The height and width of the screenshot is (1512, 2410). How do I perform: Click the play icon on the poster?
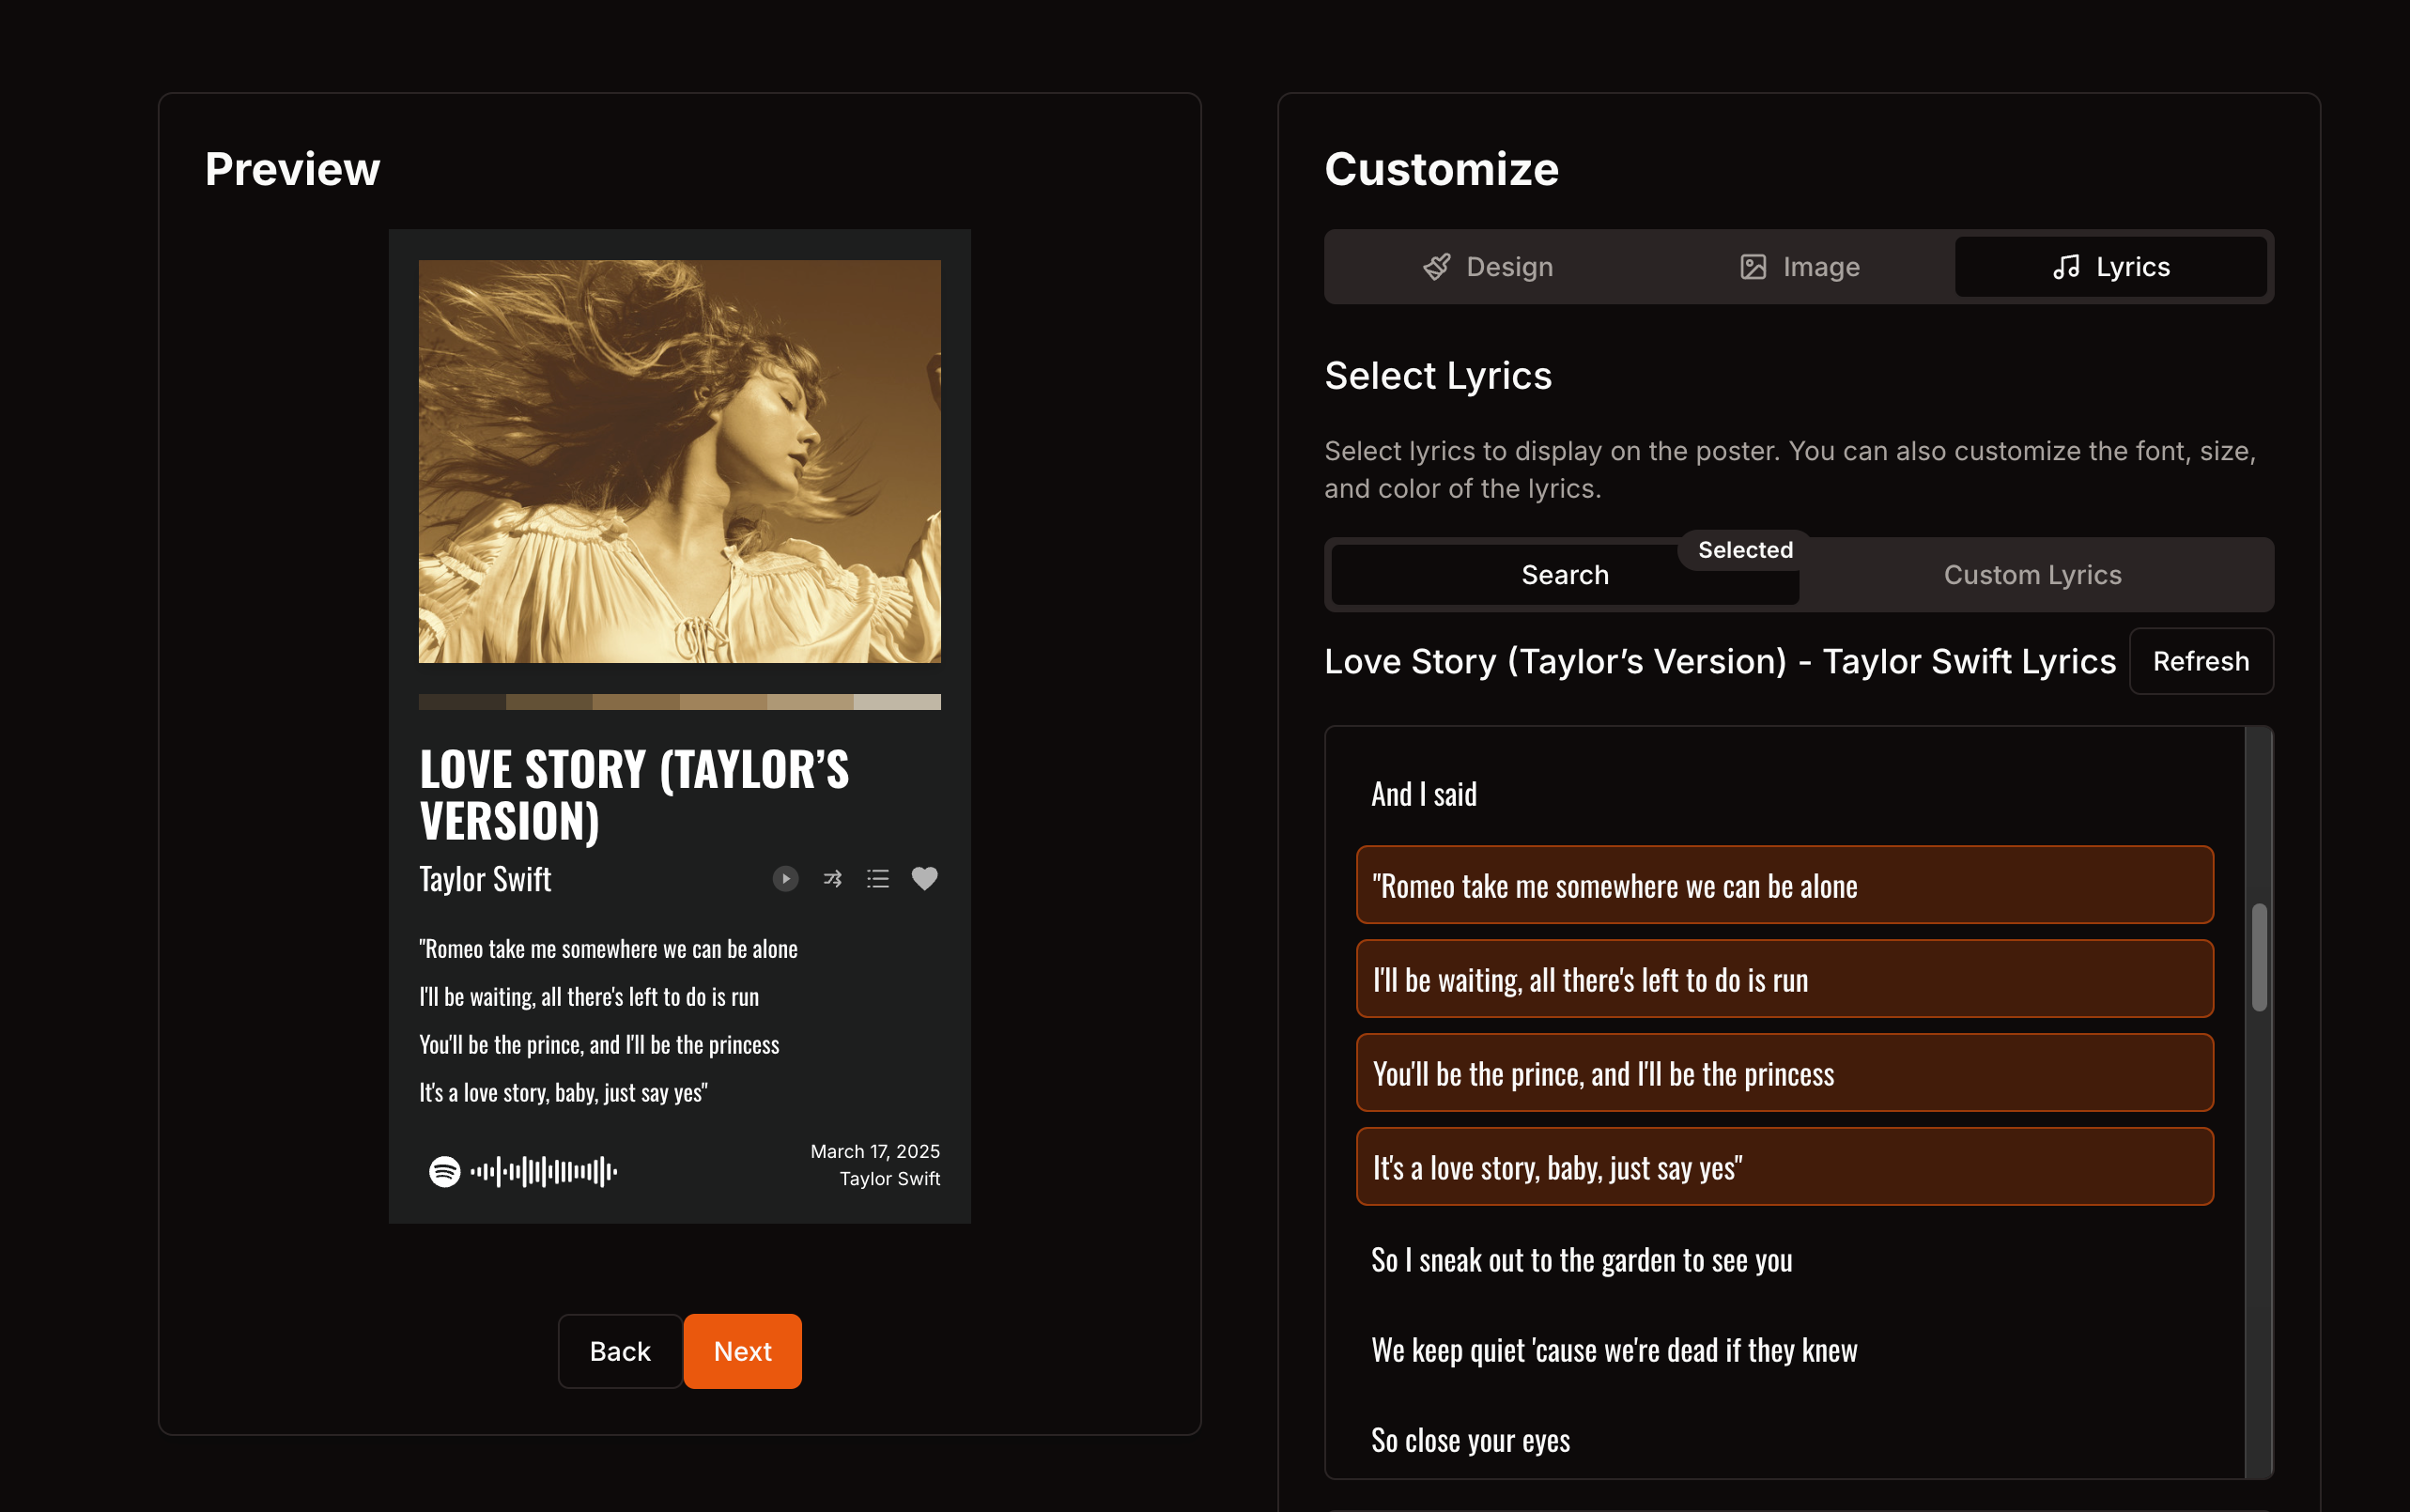pos(785,879)
